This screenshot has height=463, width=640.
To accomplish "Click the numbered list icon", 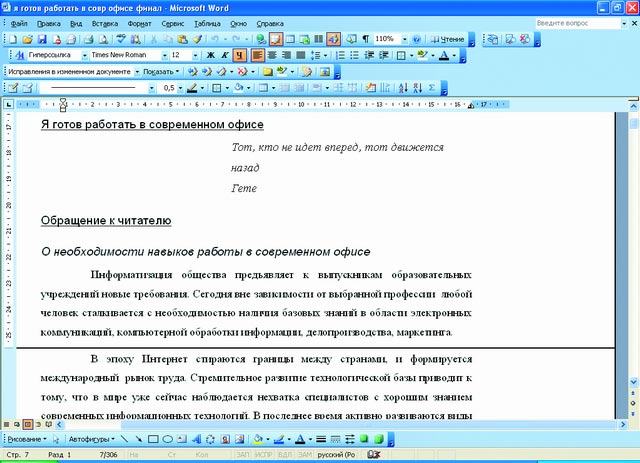I will [x=340, y=55].
